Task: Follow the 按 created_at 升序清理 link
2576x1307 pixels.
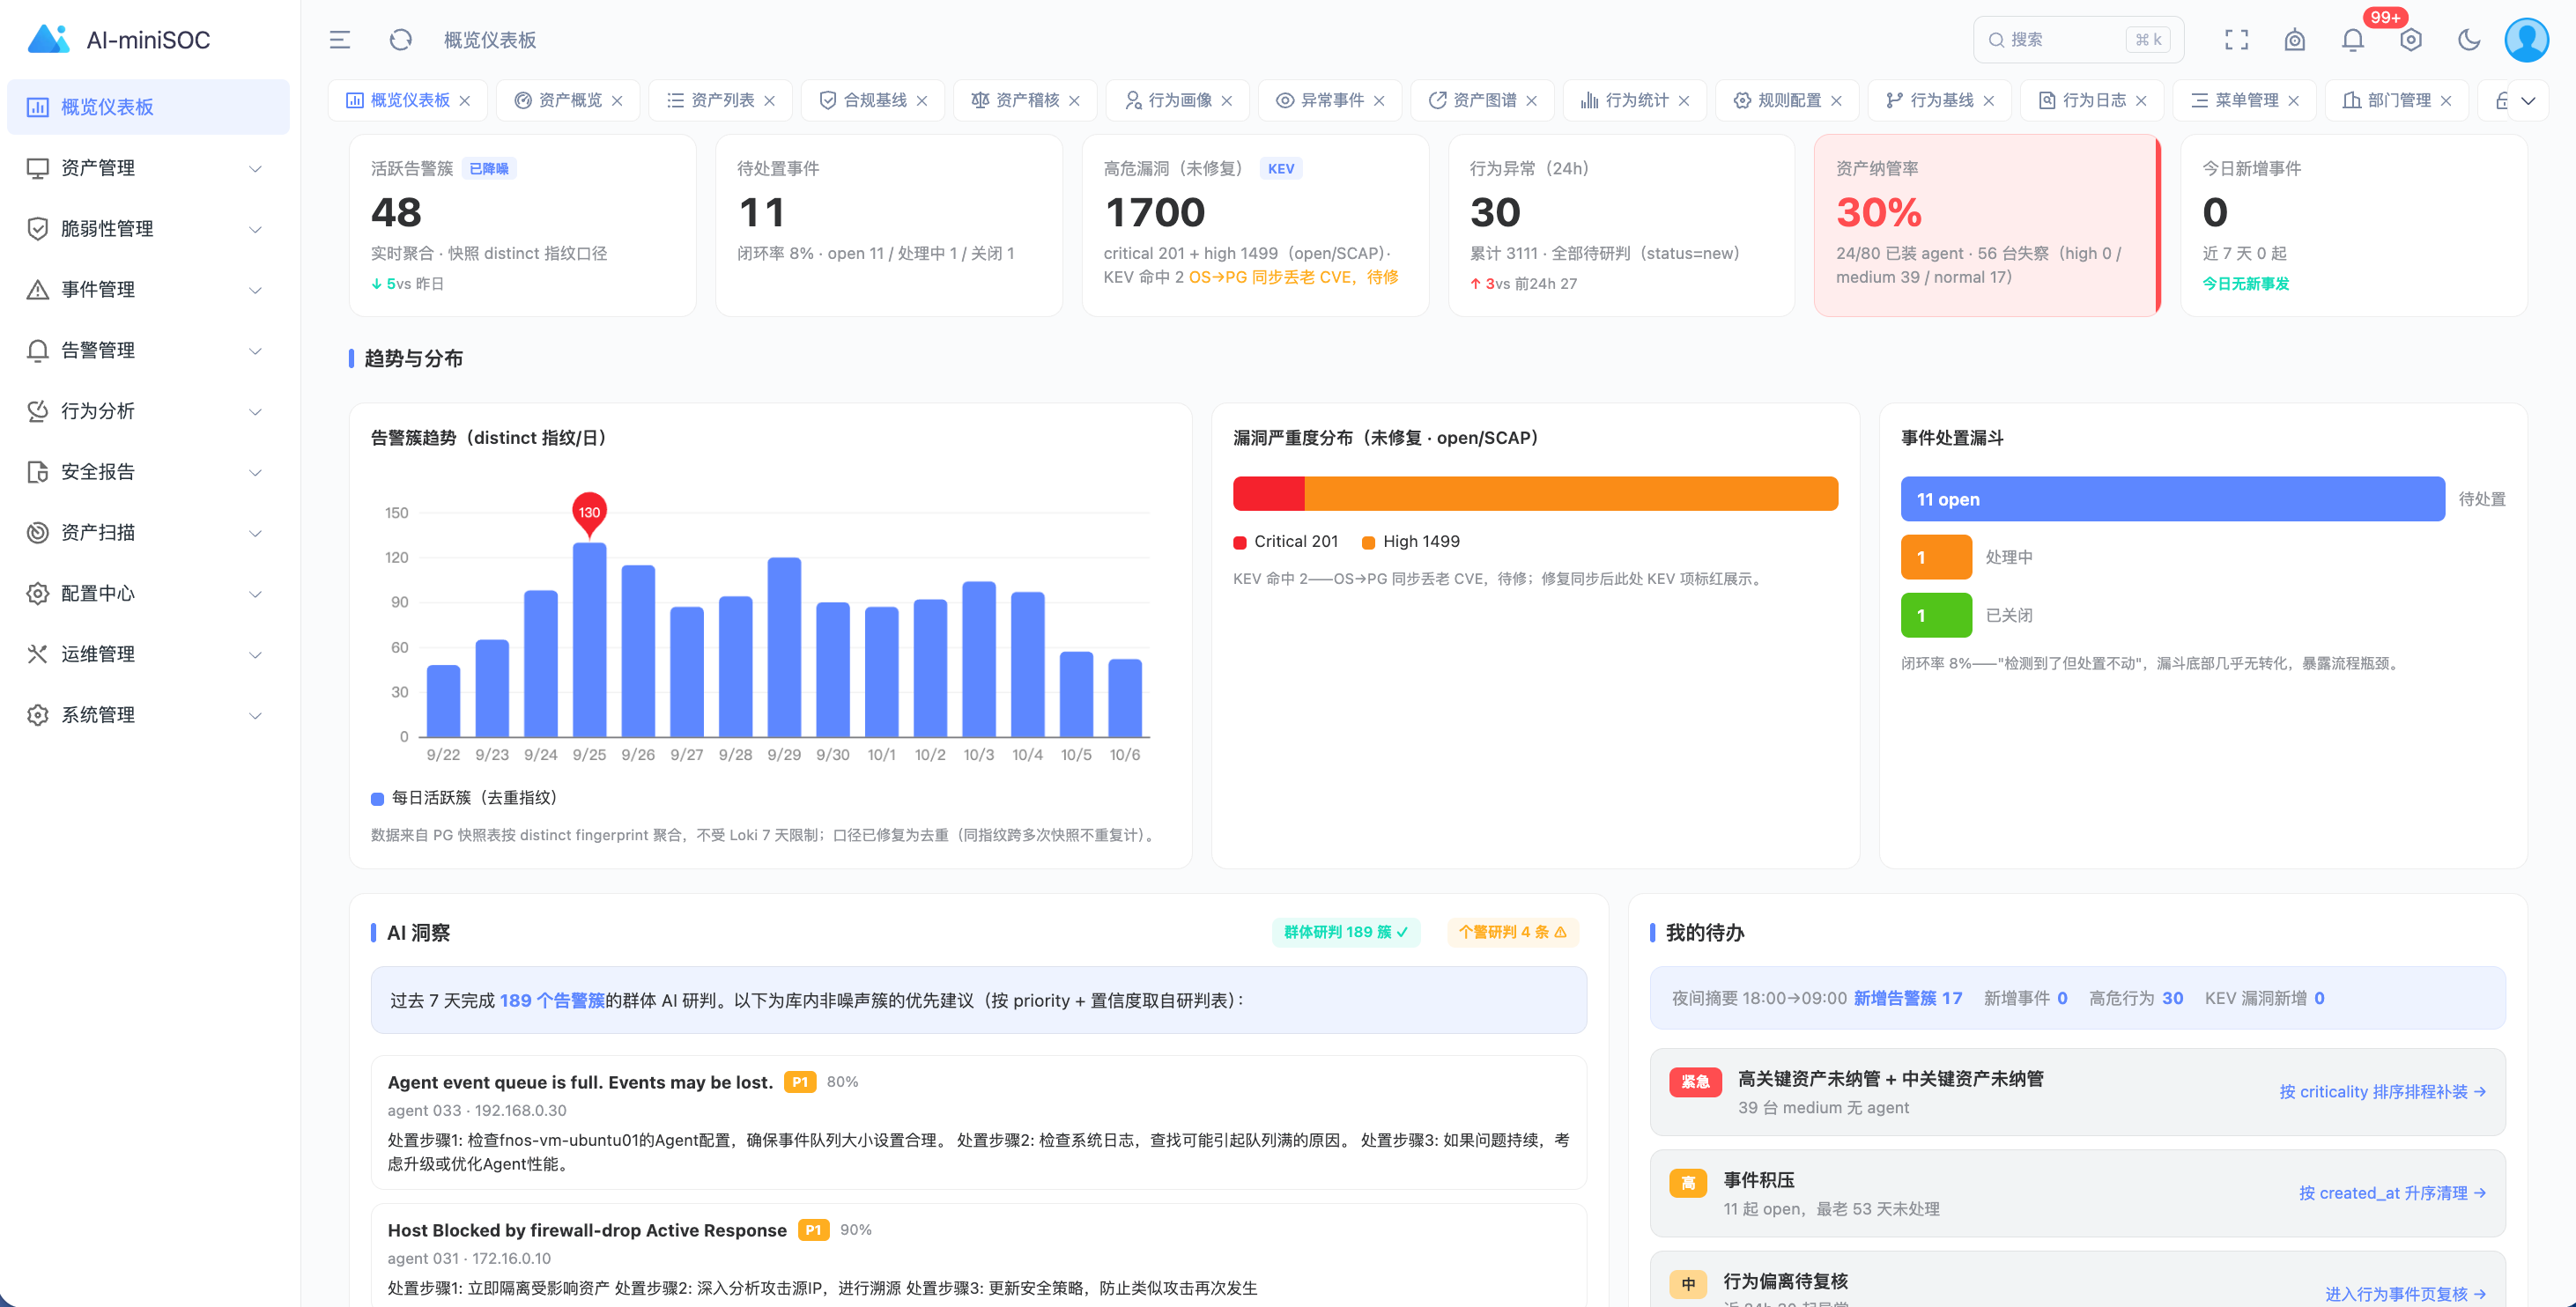Action: [x=2392, y=1193]
